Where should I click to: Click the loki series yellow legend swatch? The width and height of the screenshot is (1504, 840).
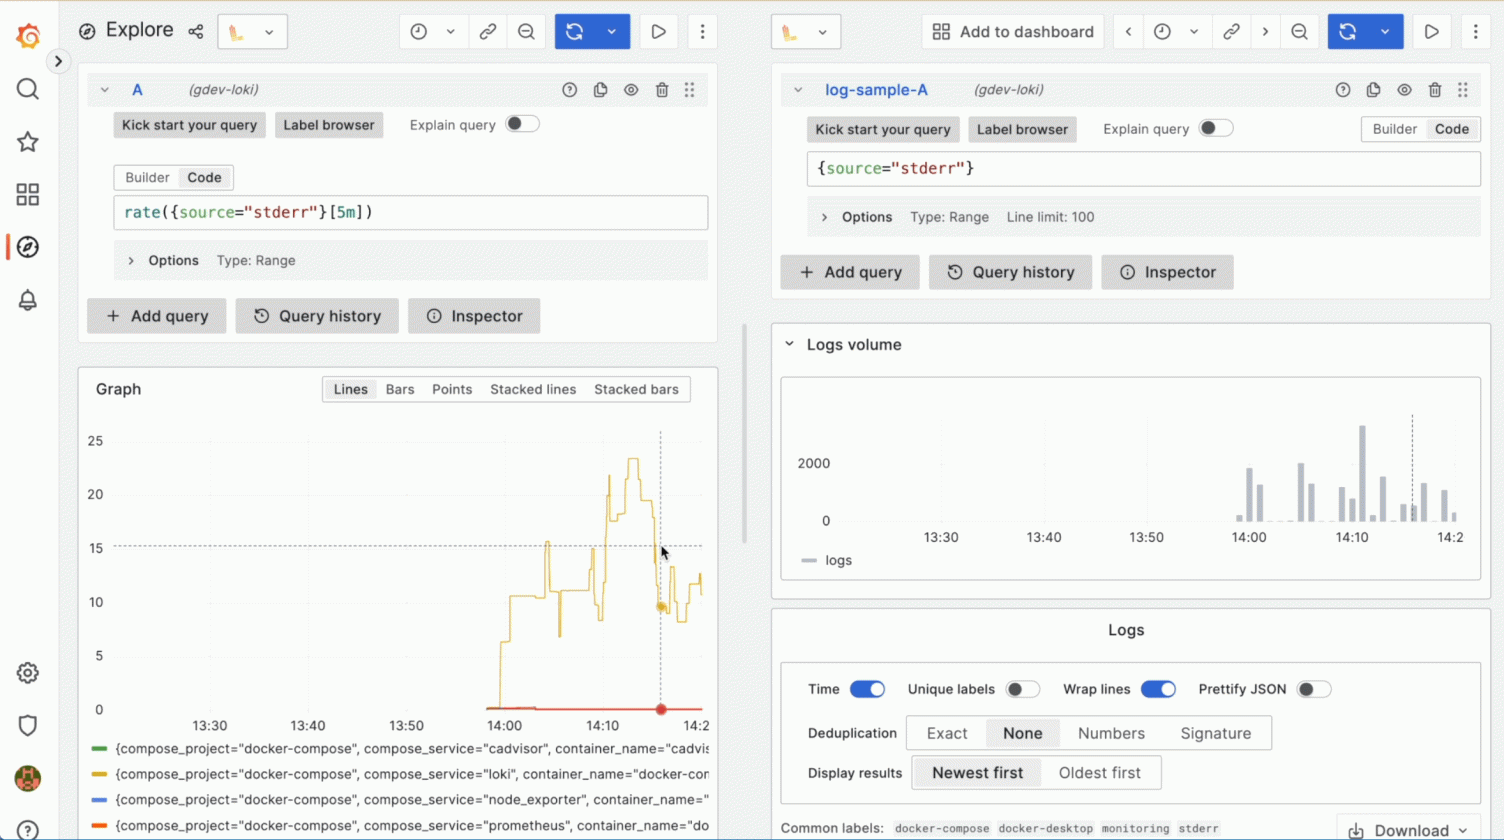[x=99, y=775]
